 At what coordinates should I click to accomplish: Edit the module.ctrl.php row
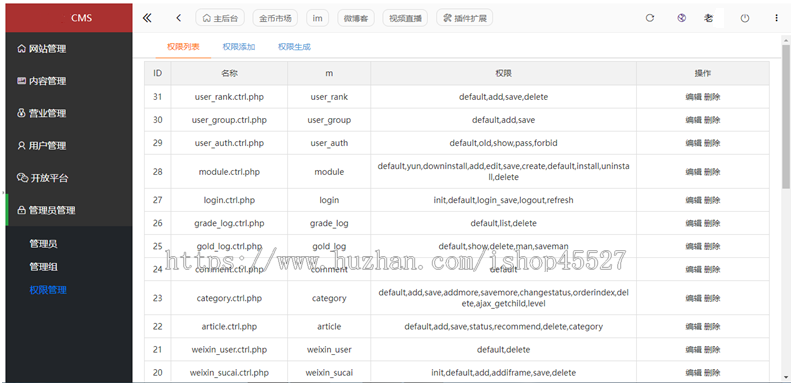click(693, 172)
